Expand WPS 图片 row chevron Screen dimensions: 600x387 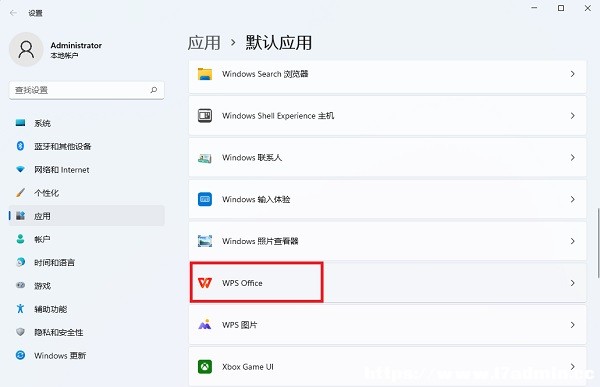tap(572, 325)
